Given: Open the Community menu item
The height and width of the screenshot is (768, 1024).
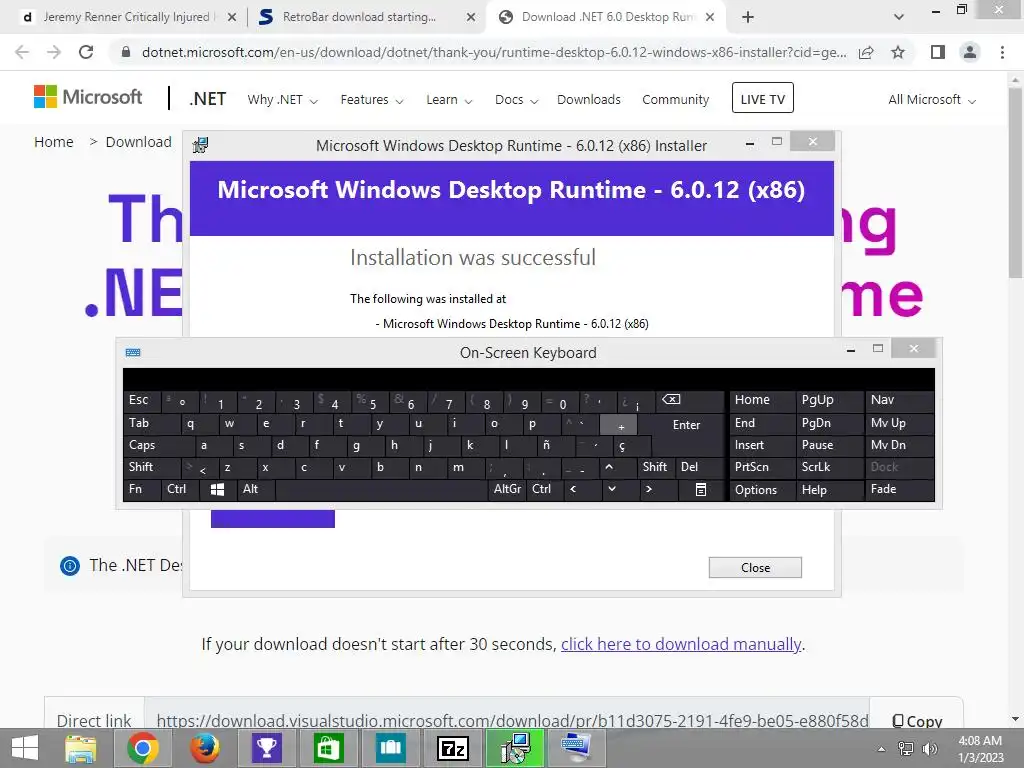Looking at the screenshot, I should click(x=675, y=100).
